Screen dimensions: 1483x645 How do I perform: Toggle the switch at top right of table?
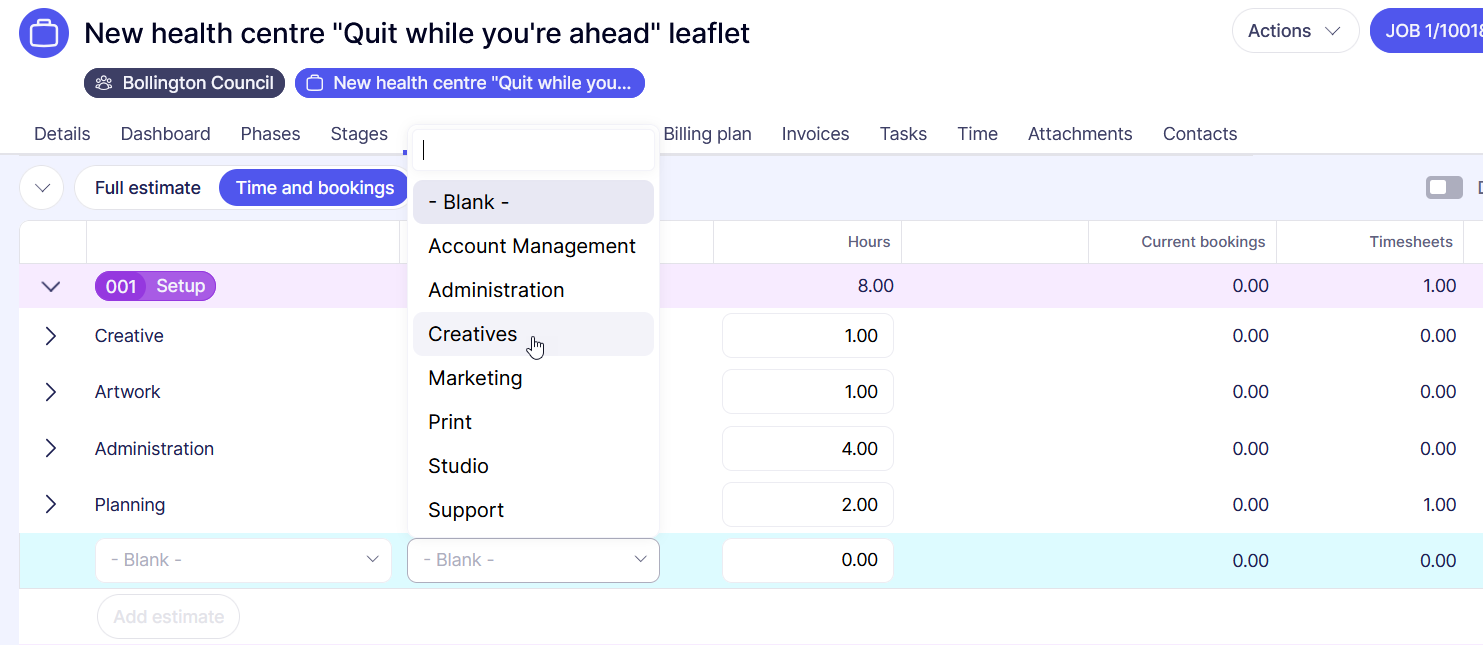click(1443, 188)
